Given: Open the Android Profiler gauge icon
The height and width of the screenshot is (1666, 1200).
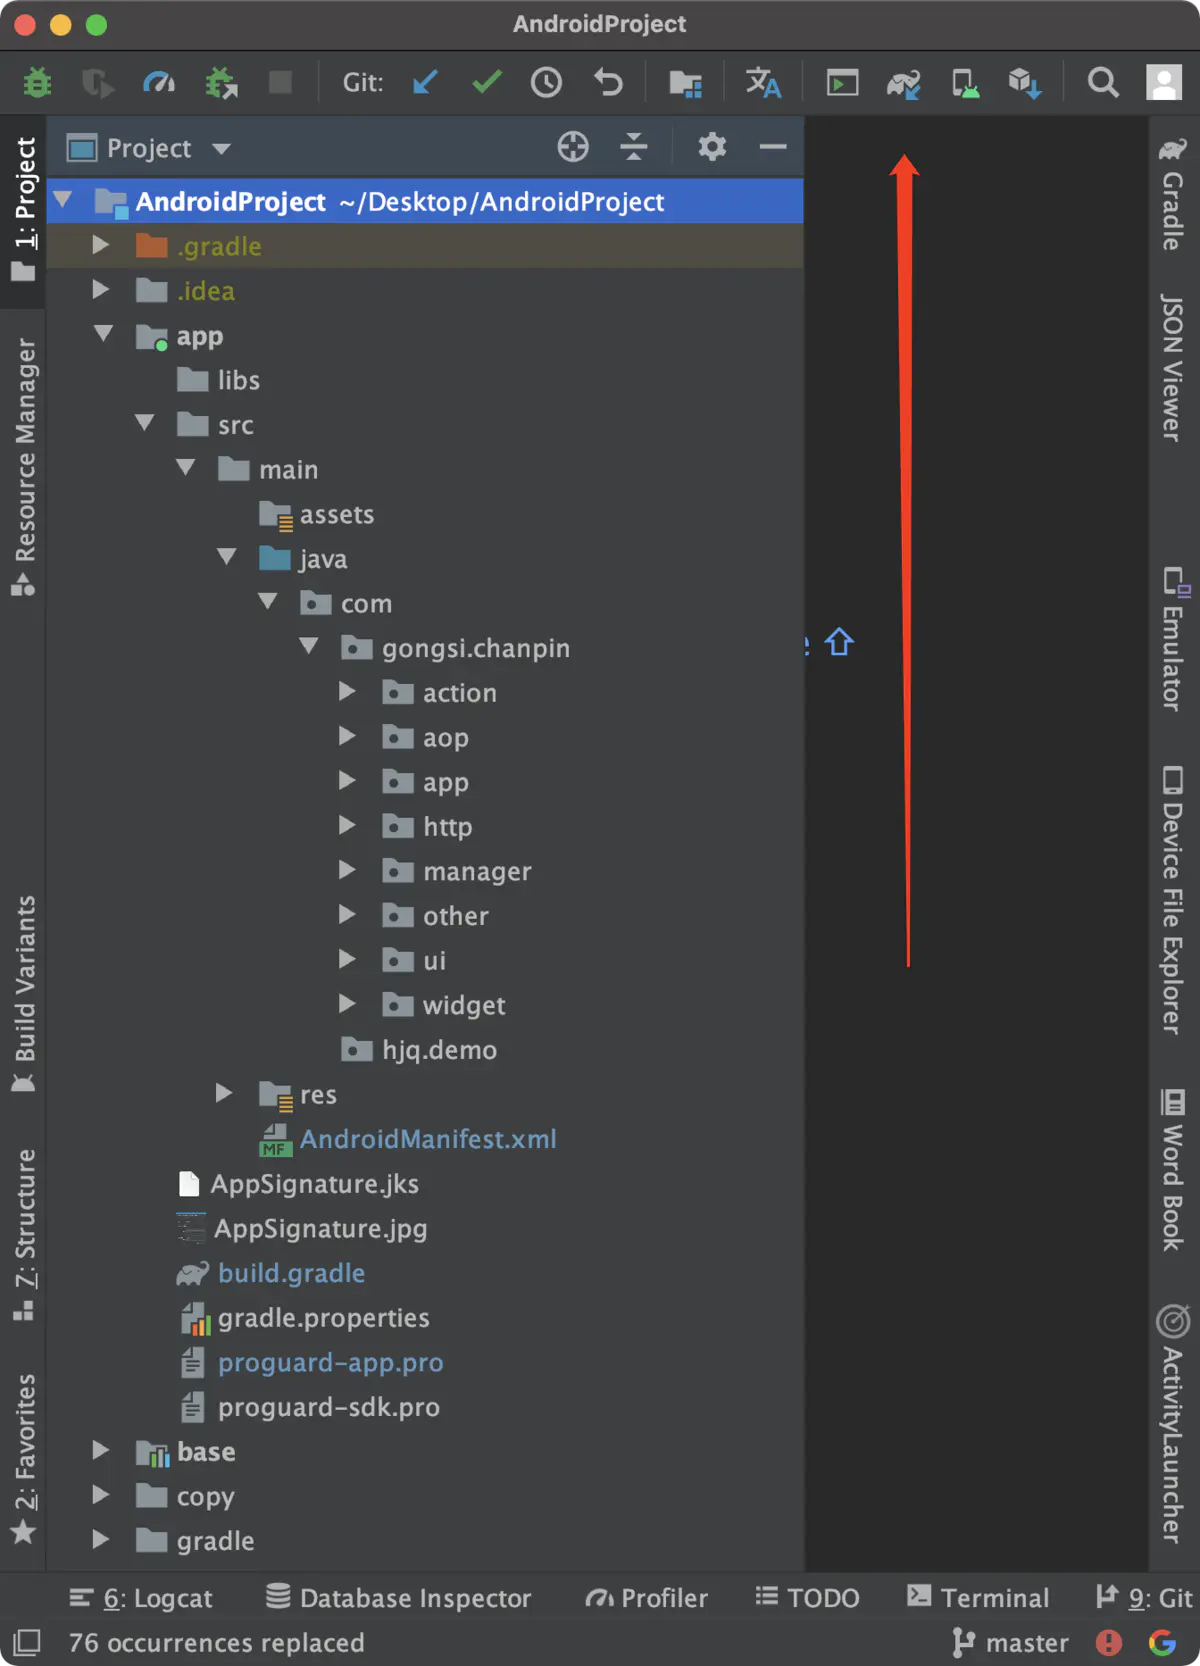Looking at the screenshot, I should coord(159,82).
